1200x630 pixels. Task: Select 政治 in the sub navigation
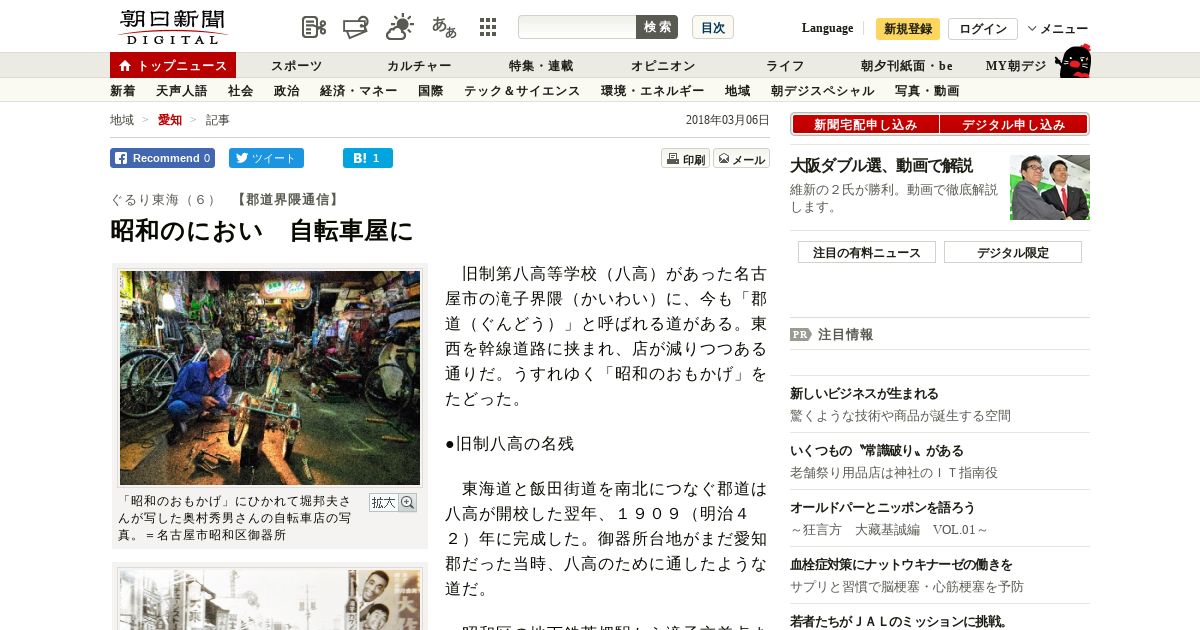(x=287, y=91)
